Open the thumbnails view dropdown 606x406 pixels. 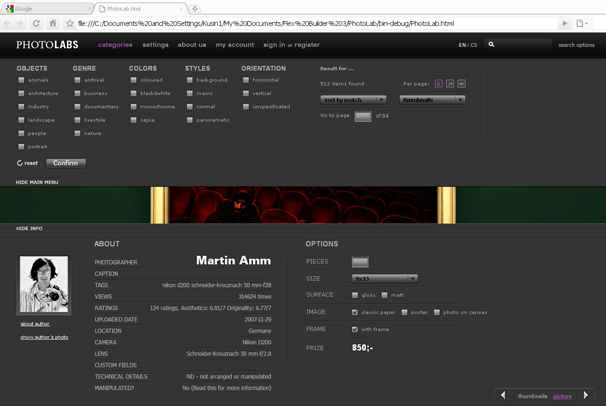pos(432,100)
